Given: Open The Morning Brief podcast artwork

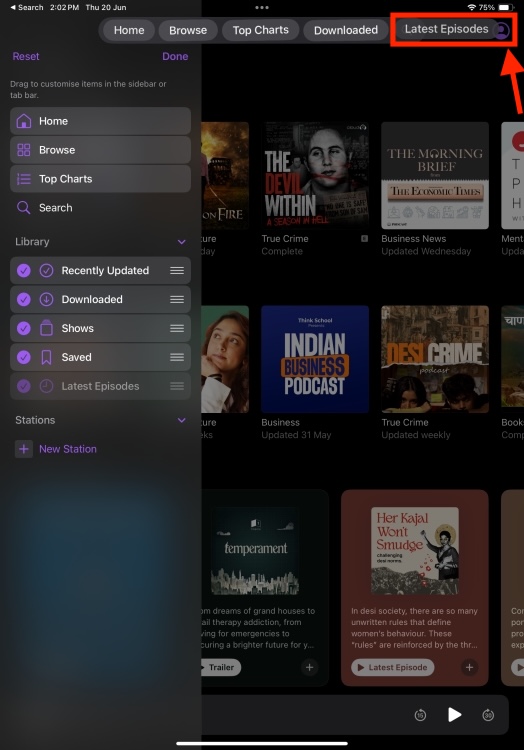Looking at the screenshot, I should click(x=435, y=176).
